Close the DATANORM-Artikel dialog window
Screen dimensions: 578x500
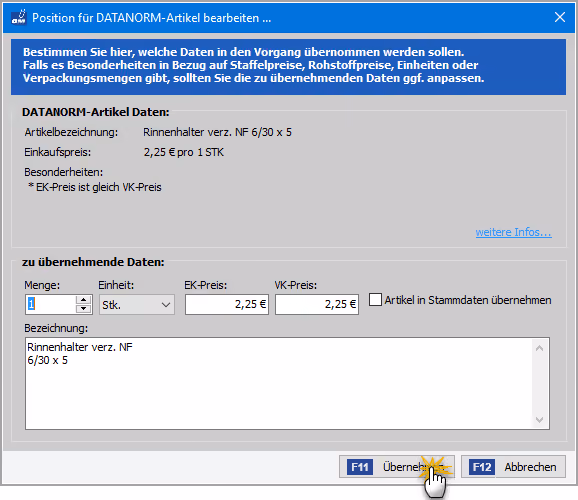pyautogui.click(x=560, y=17)
